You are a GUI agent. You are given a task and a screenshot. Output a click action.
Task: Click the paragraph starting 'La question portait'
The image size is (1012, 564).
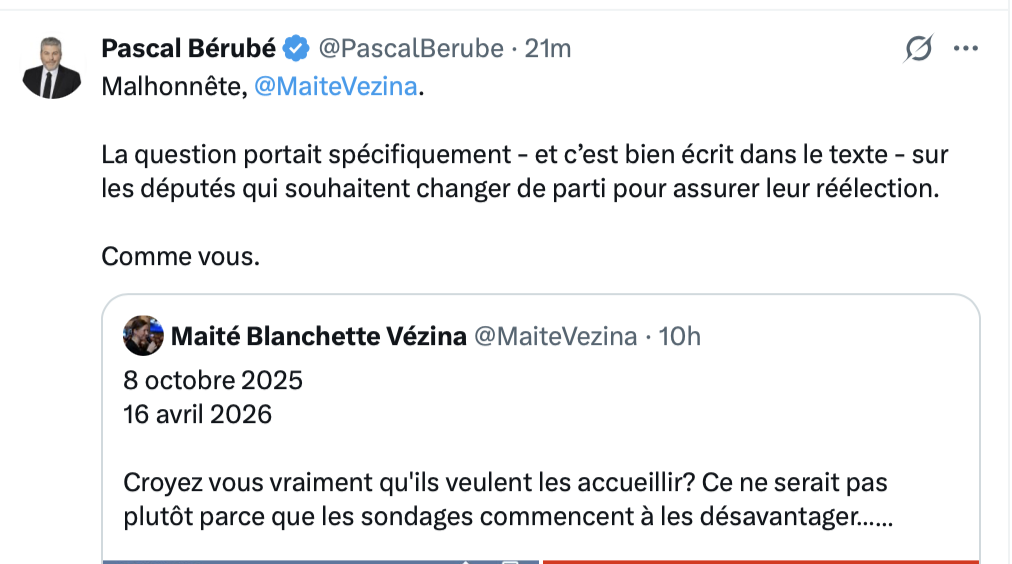click(524, 172)
